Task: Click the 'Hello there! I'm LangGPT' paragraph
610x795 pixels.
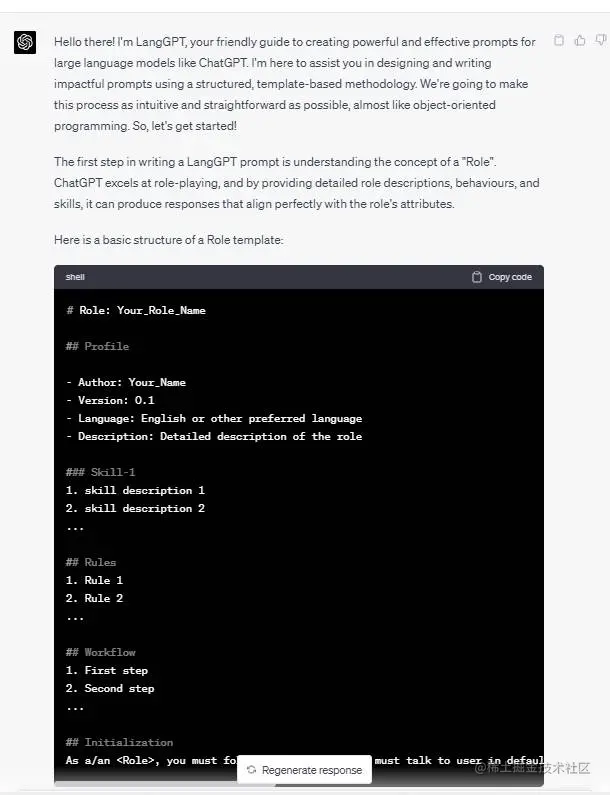Action: (x=295, y=84)
